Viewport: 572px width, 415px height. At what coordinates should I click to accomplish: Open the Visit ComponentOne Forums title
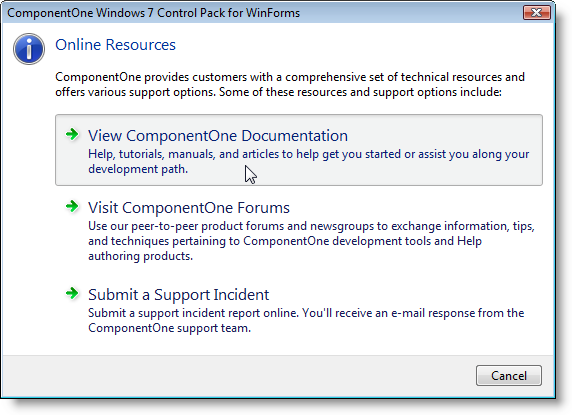coord(189,208)
